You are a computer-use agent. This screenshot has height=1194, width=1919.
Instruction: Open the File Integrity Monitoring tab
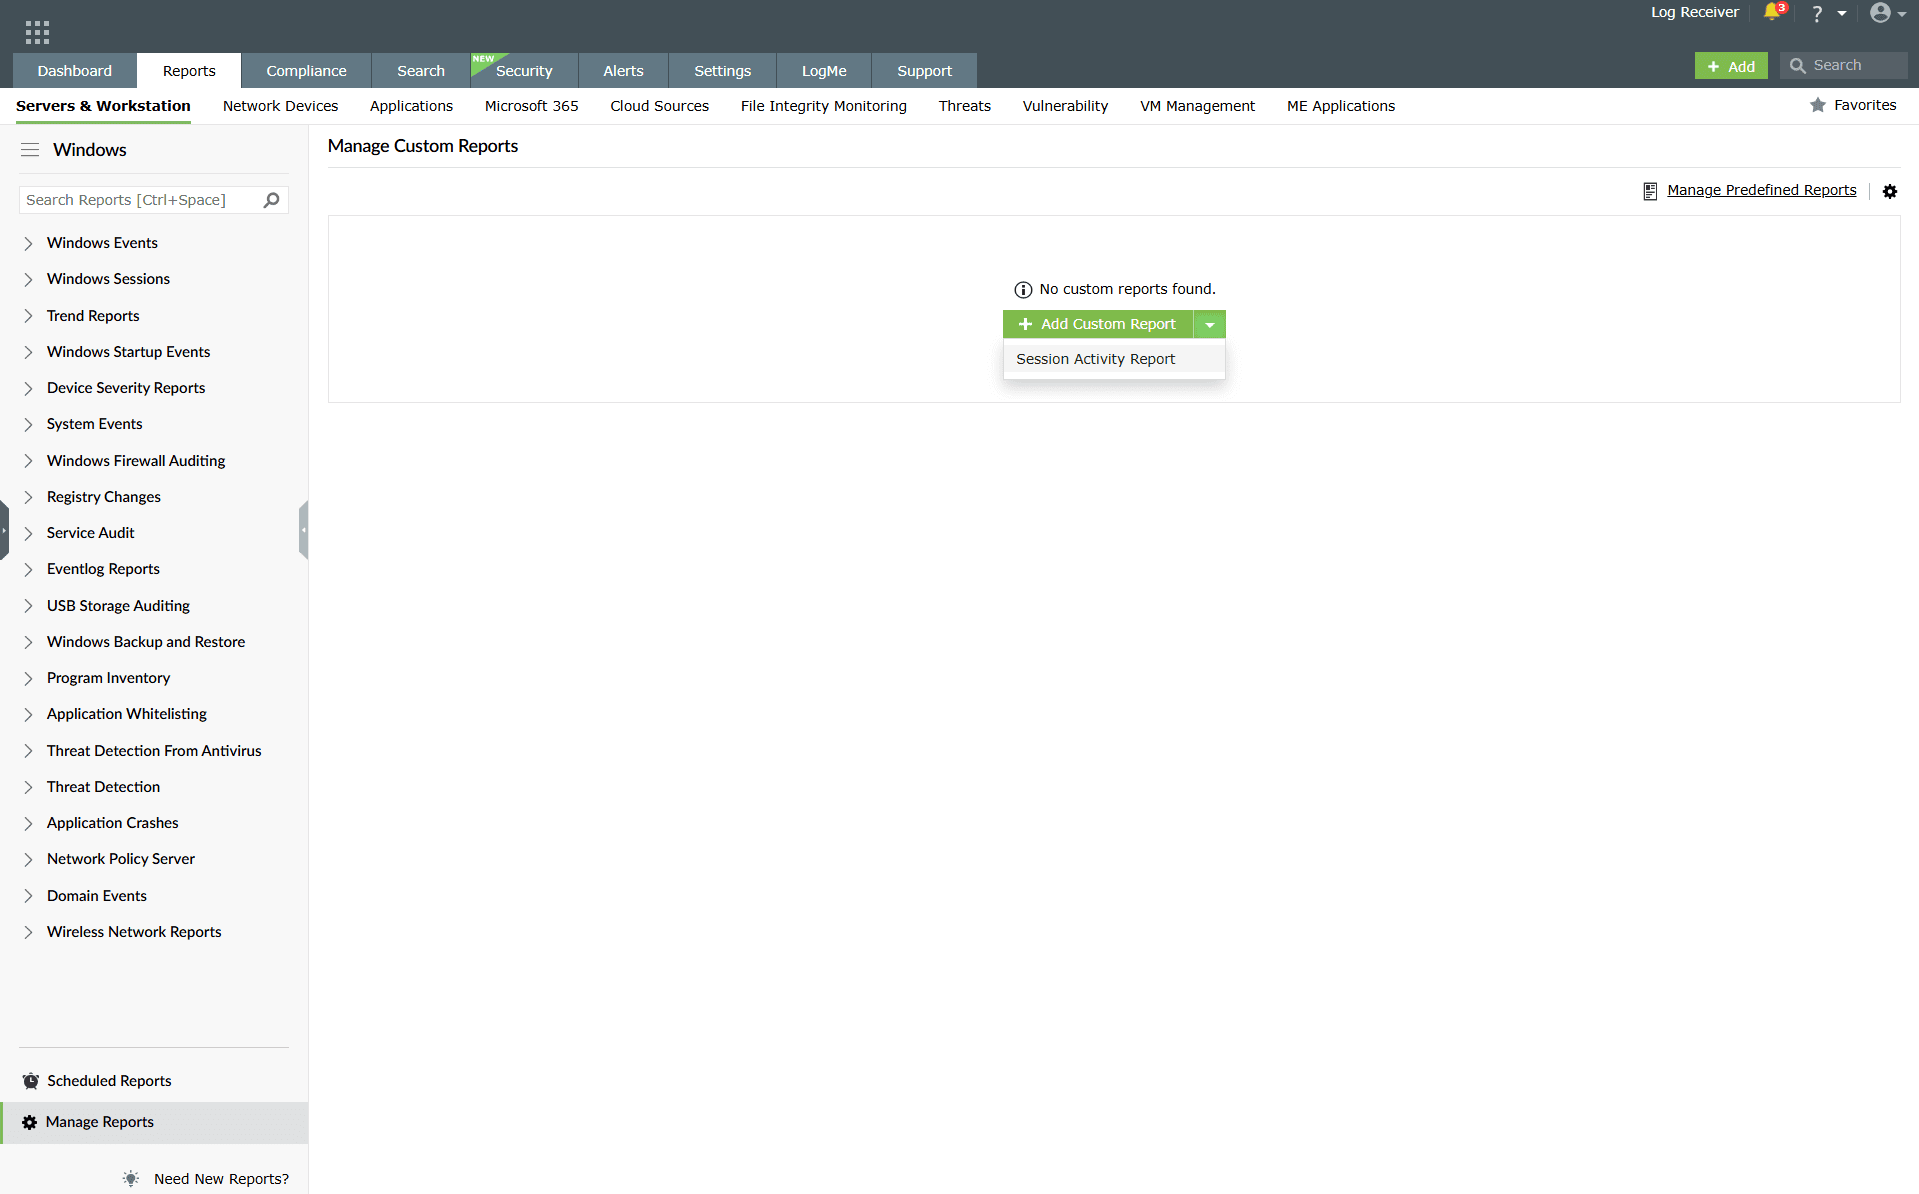(x=823, y=106)
